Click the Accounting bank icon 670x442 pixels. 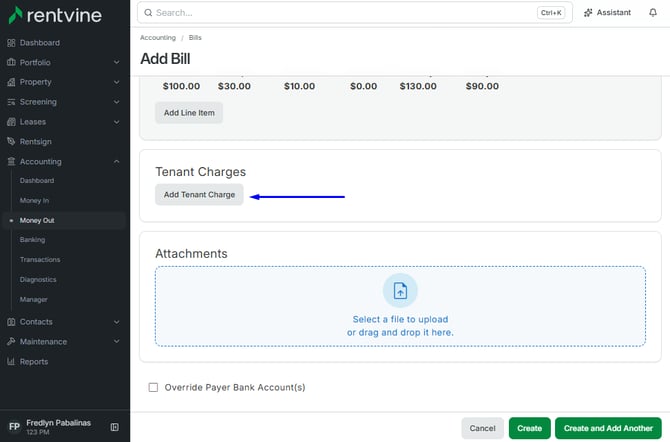[11, 162]
